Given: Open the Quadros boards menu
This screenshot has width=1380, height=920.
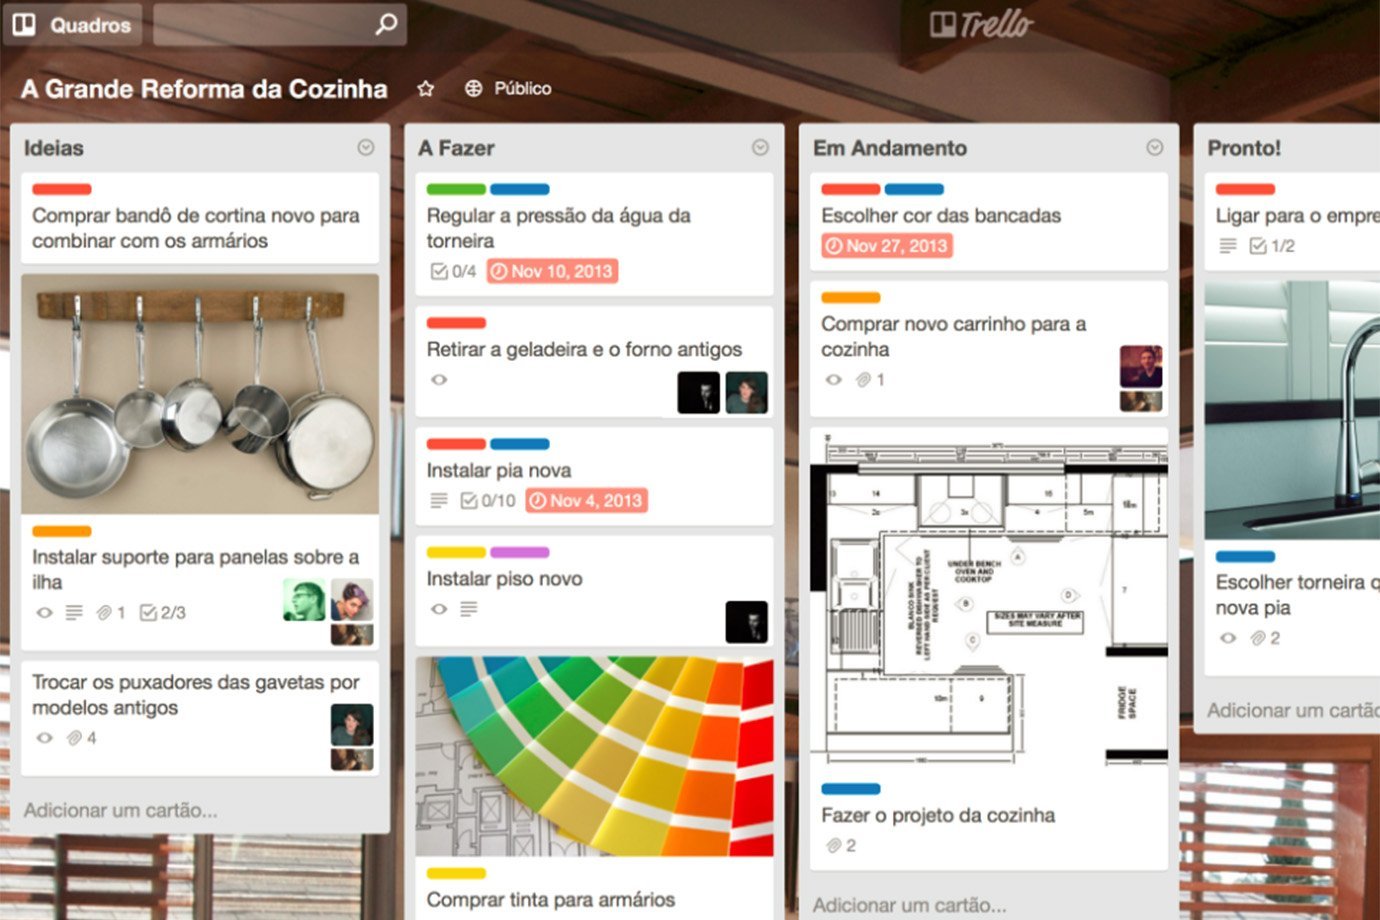Looking at the screenshot, I should pos(72,25).
